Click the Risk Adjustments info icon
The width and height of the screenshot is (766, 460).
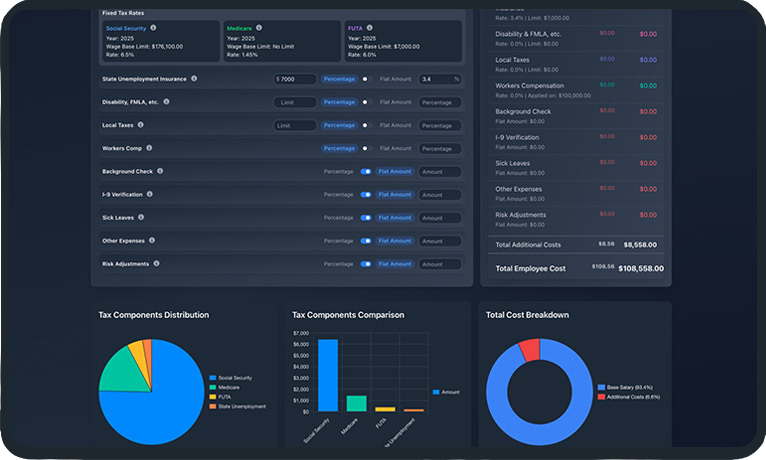[157, 264]
